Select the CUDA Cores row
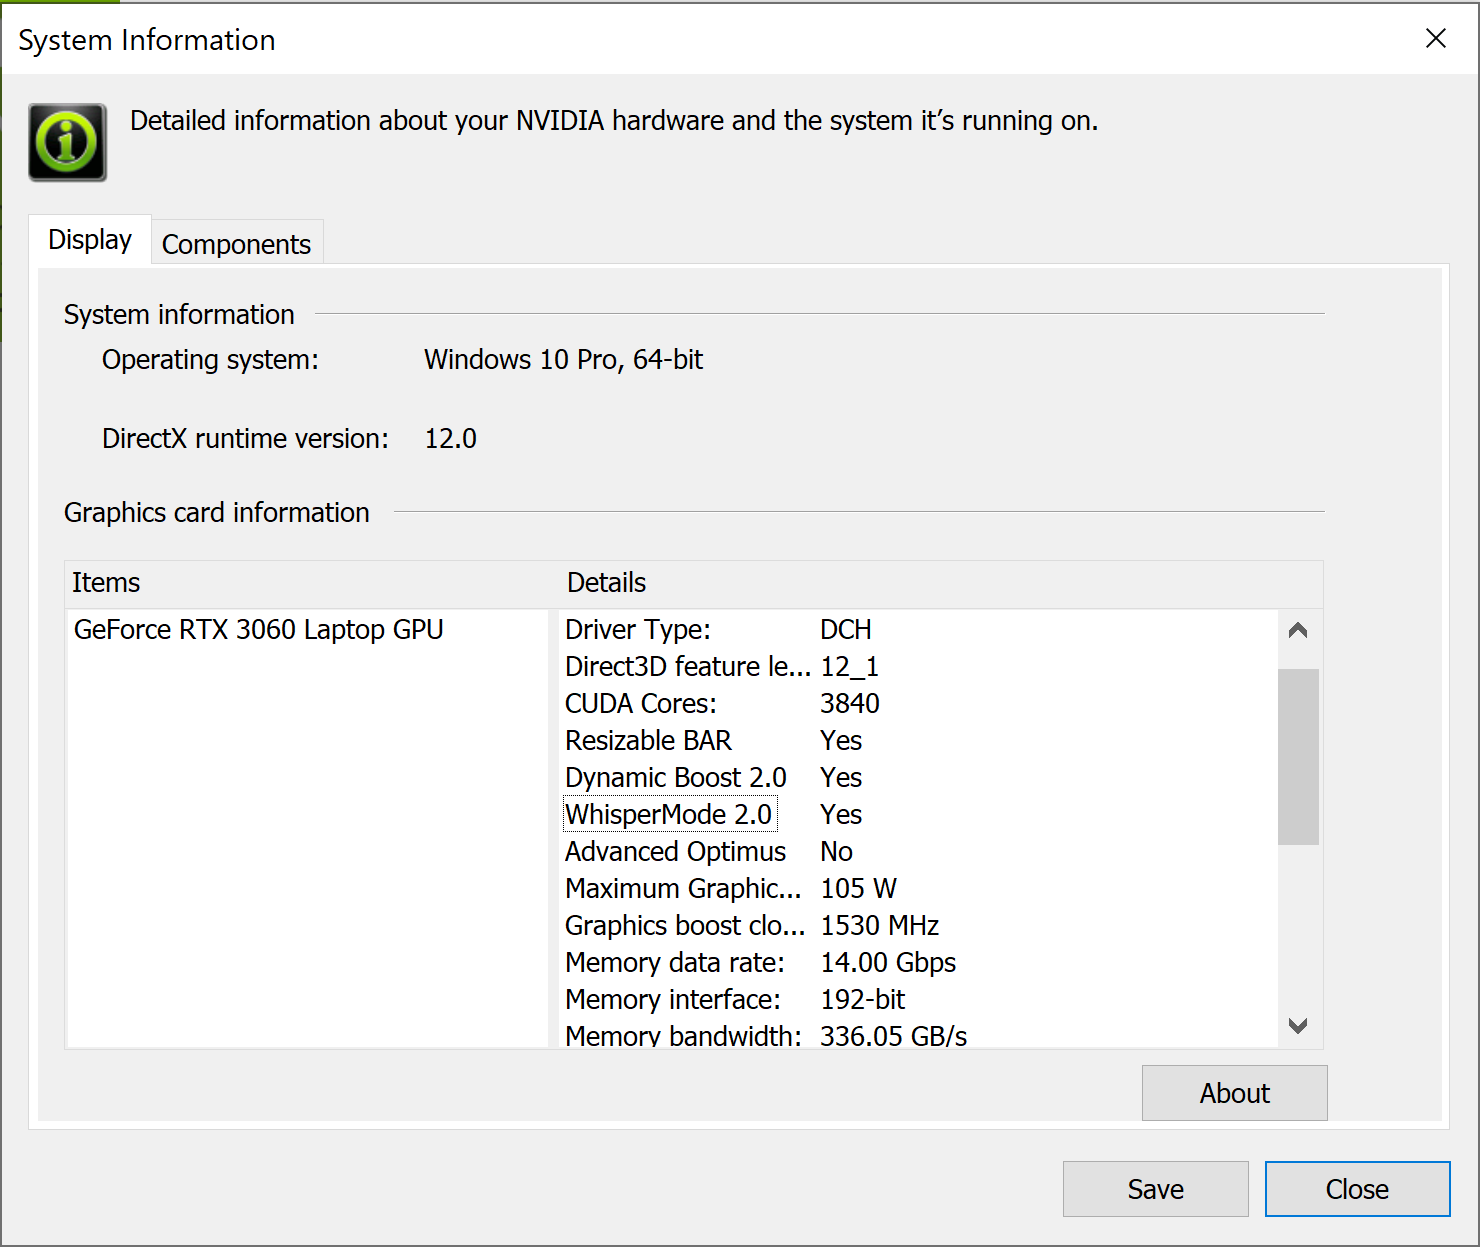Image resolution: width=1480 pixels, height=1247 pixels. tap(641, 704)
